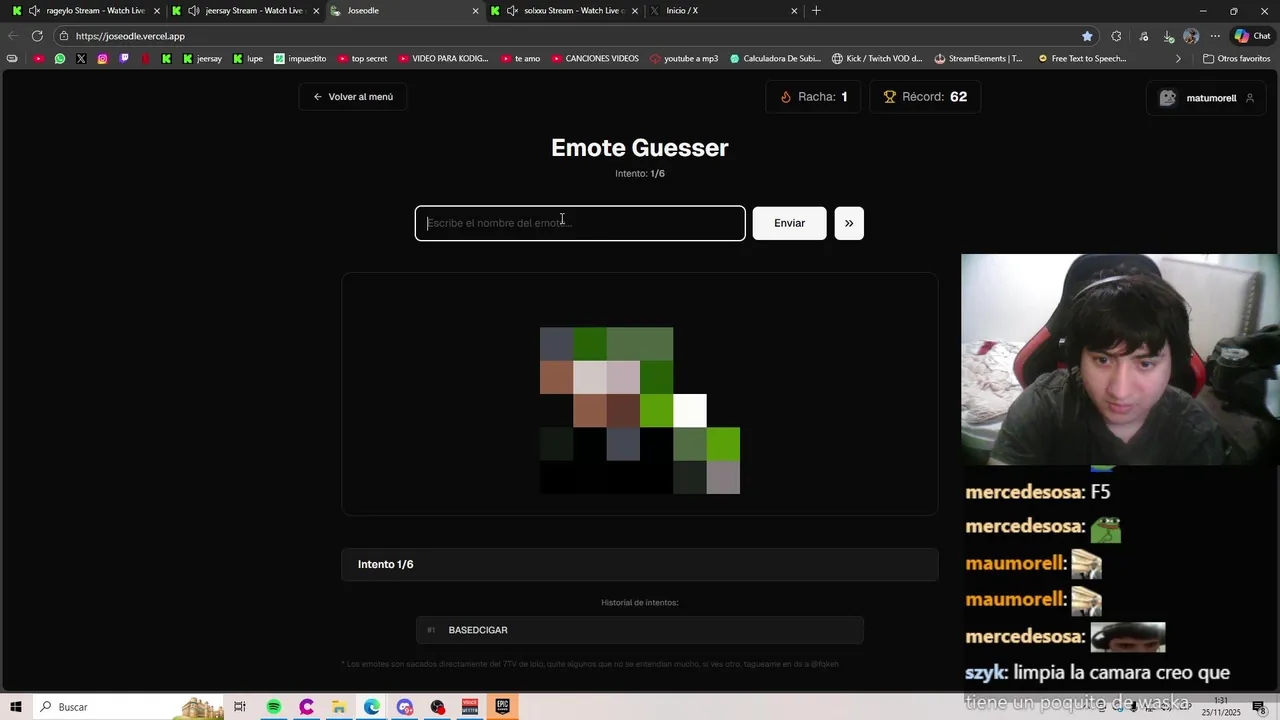This screenshot has width=1280, height=720.
Task: Mute icon on soixxu Stream tab
Action: coord(513,11)
